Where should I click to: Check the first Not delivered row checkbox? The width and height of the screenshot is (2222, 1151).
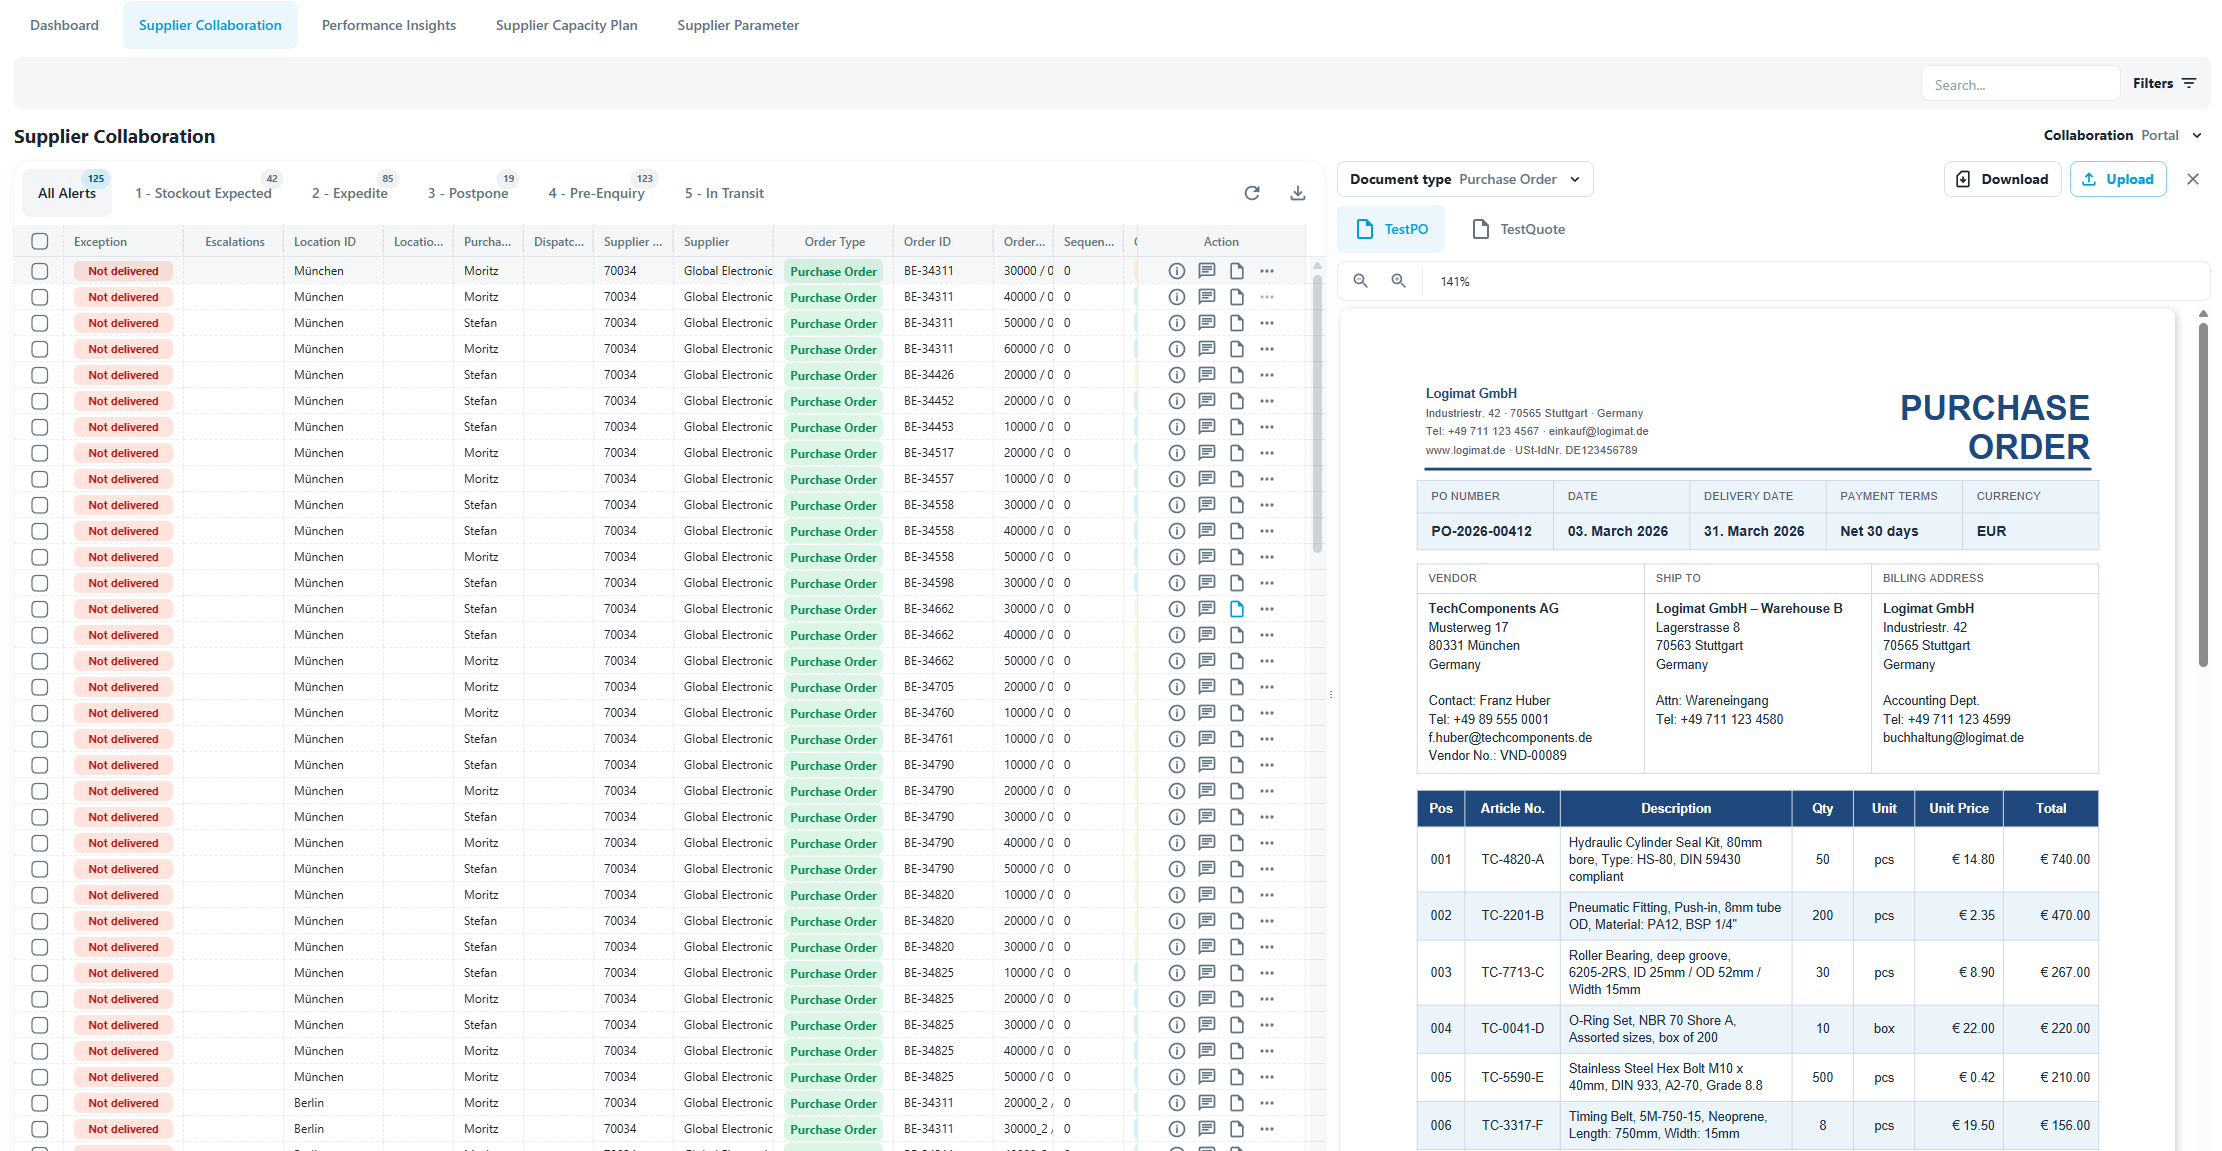coord(40,271)
